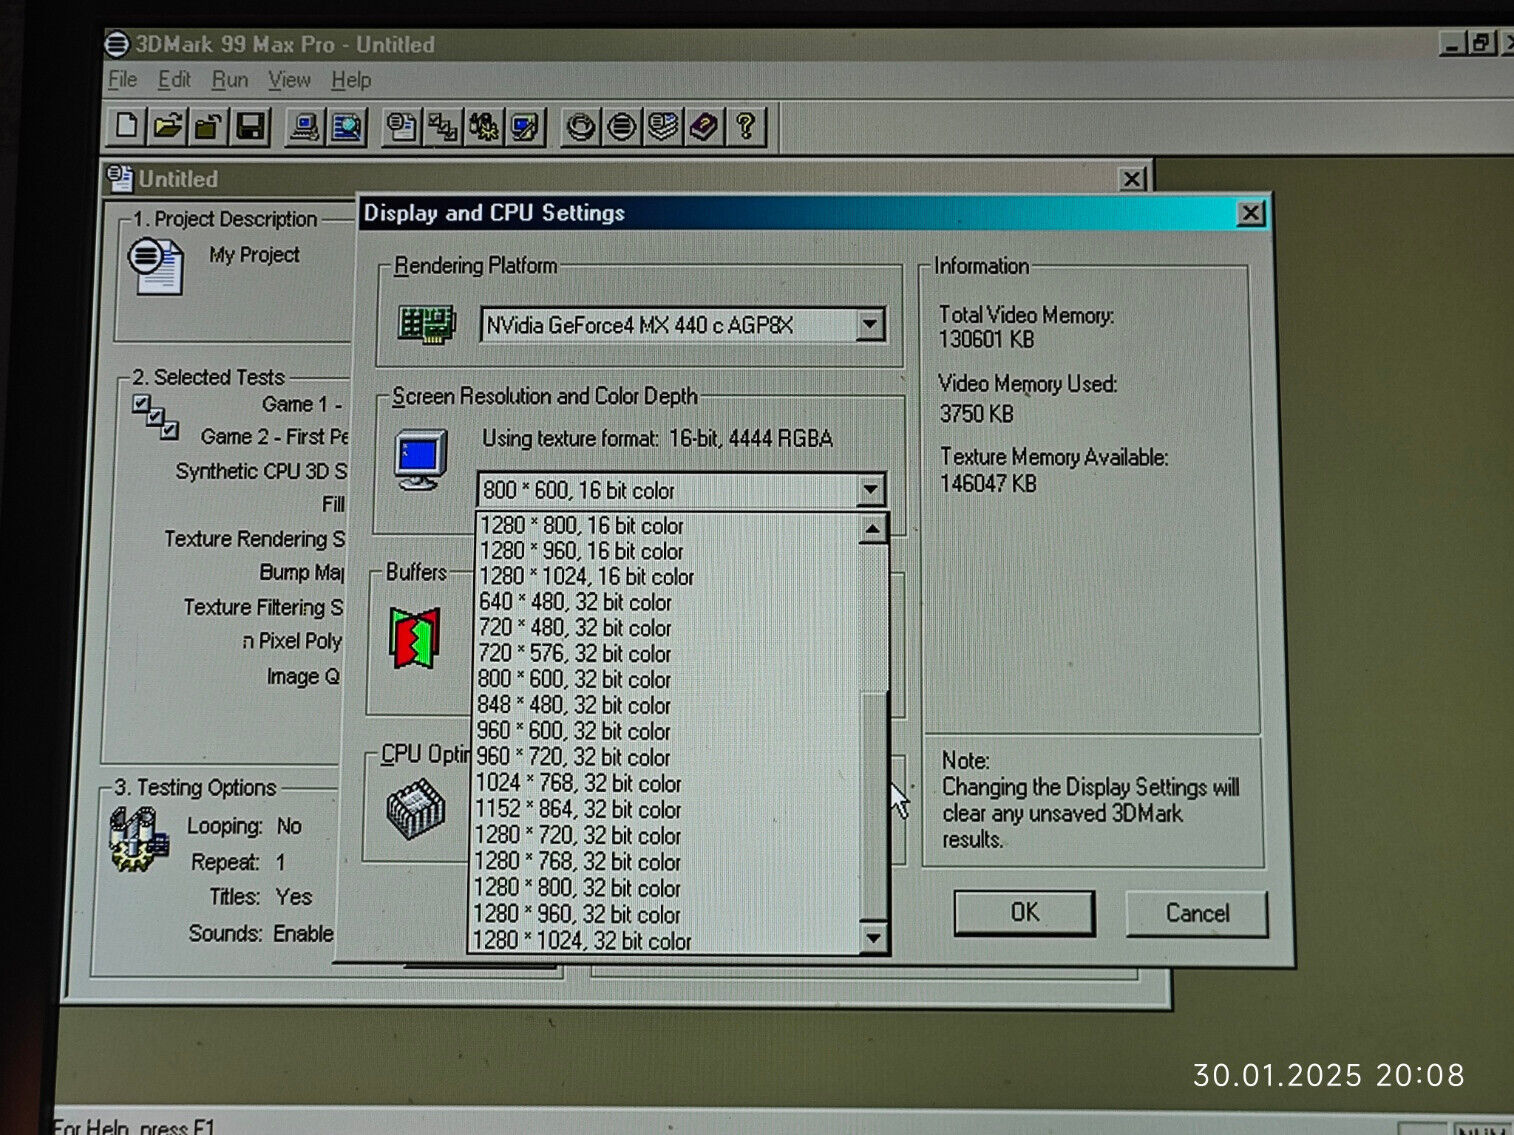1514x1135 pixels.
Task: Select 720 * 480, 32 bit color
Action: coord(667,629)
